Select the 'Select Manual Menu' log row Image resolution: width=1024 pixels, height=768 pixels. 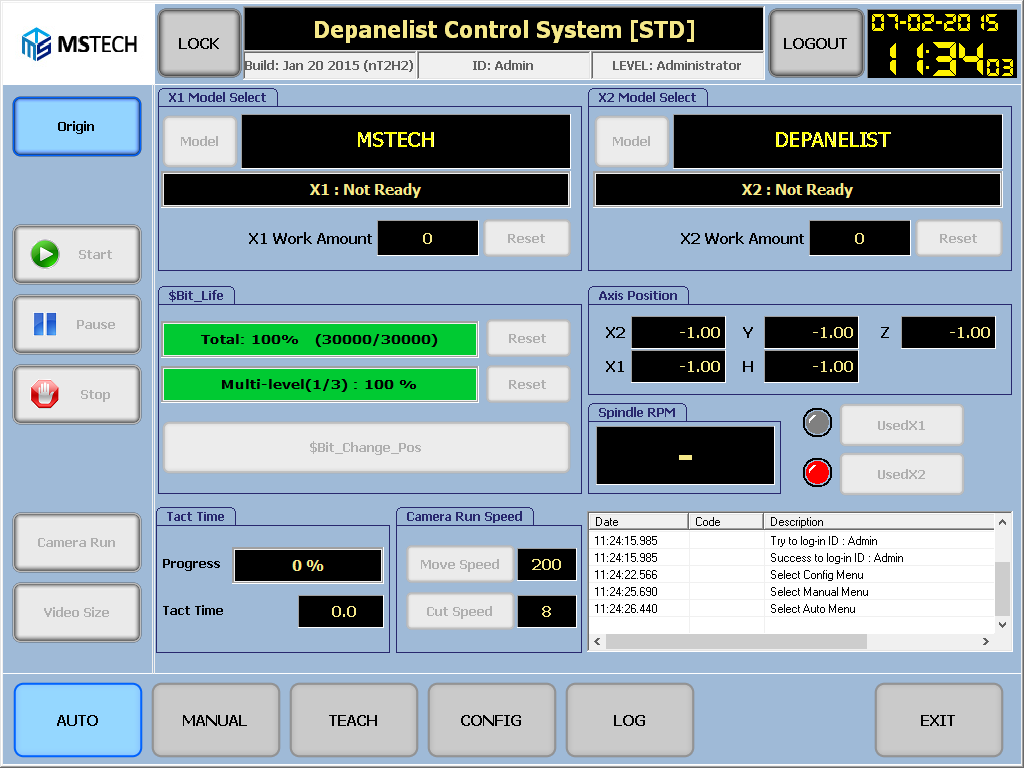coord(792,592)
